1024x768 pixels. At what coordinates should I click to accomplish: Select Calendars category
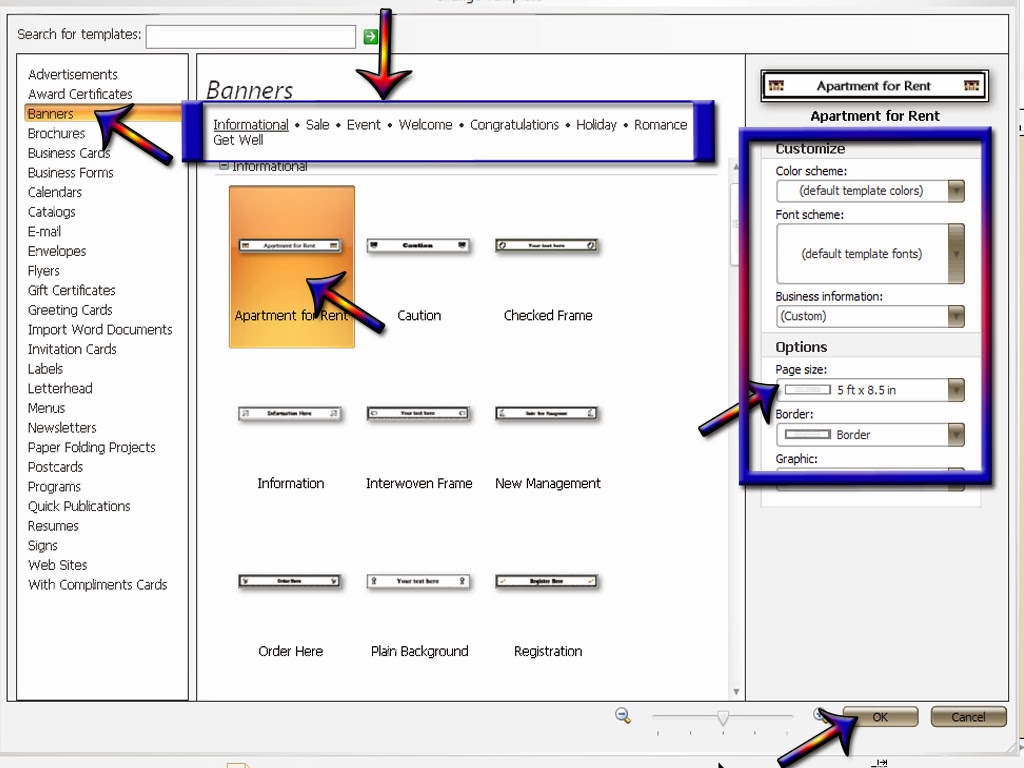(x=55, y=192)
